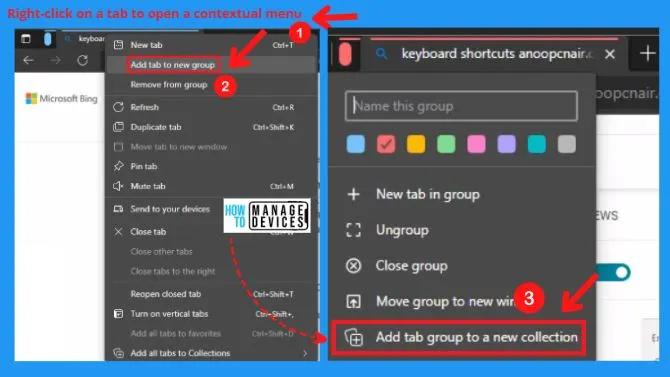
Task: Select Close tab in context menu
Action: tap(148, 232)
